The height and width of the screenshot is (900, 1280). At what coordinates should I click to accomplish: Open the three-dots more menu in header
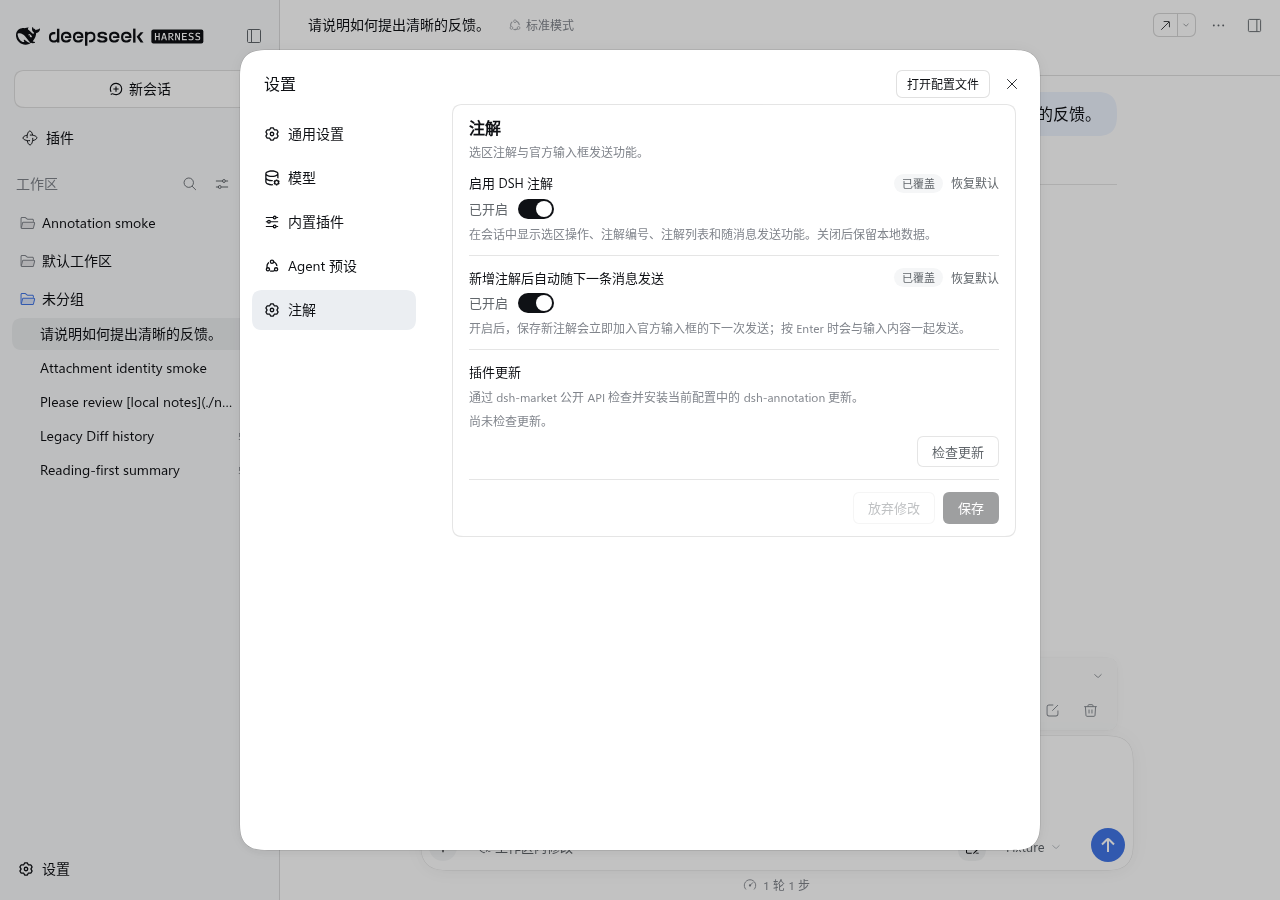coord(1218,25)
